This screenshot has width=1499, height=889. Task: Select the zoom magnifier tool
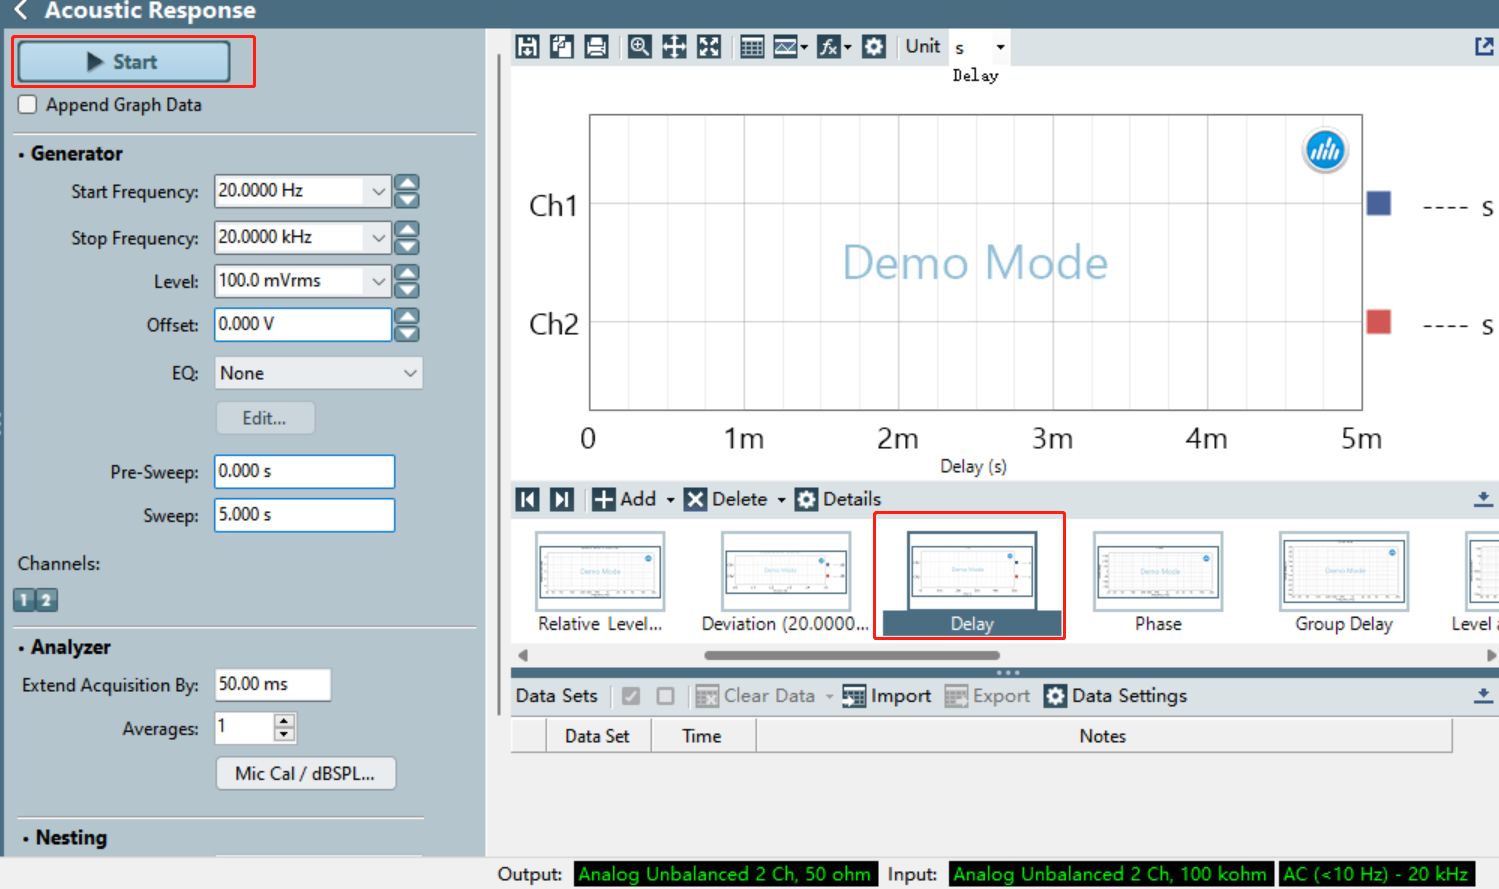[640, 46]
